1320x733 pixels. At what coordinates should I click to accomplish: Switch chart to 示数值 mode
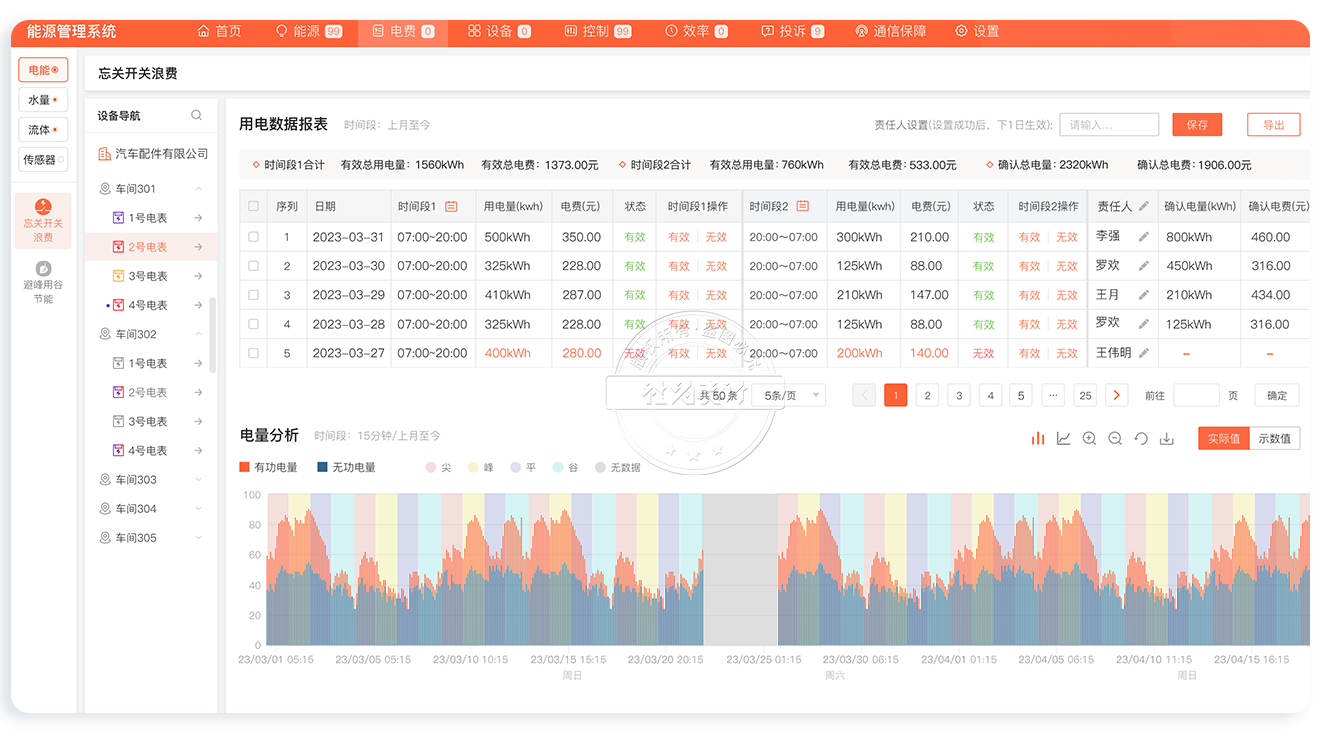click(x=1274, y=438)
